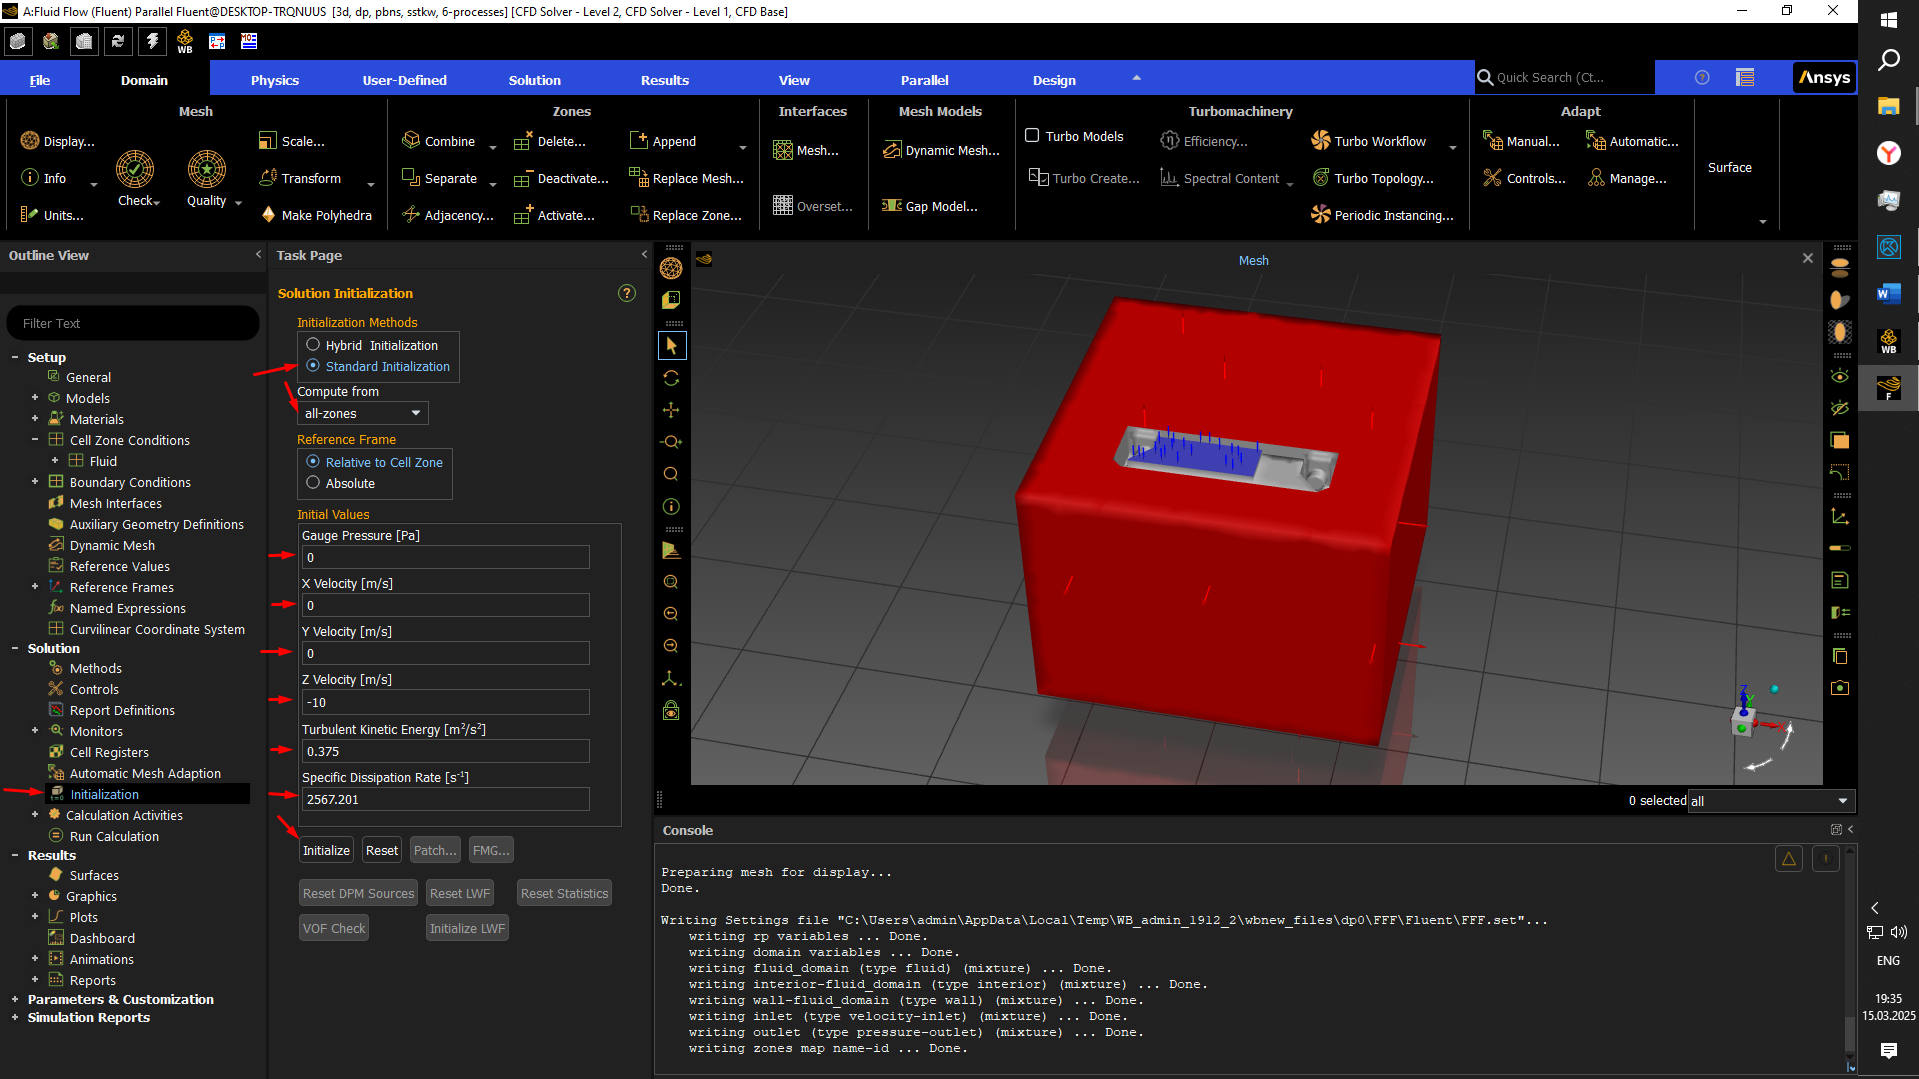1919x1079 pixels.
Task: Click the Z Velocity input field
Action: tap(445, 702)
